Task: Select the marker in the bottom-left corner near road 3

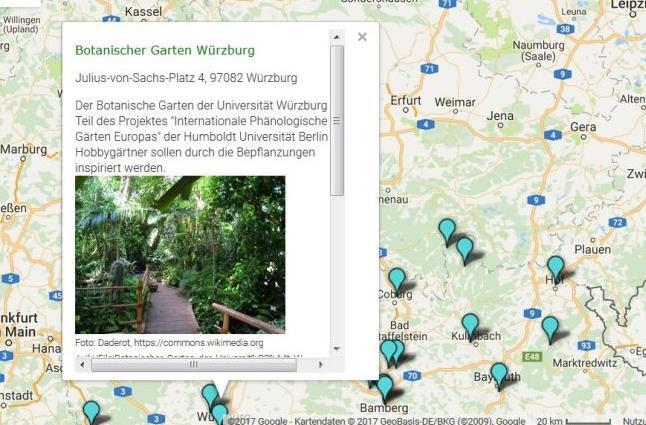Action: [91, 412]
